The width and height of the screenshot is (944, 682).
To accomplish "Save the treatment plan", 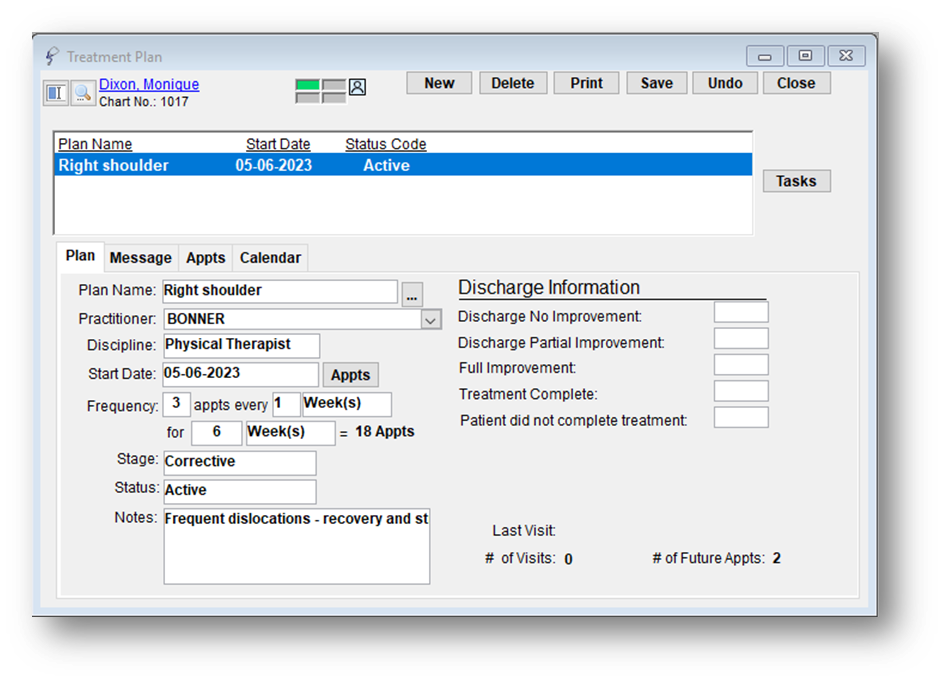I will (657, 83).
